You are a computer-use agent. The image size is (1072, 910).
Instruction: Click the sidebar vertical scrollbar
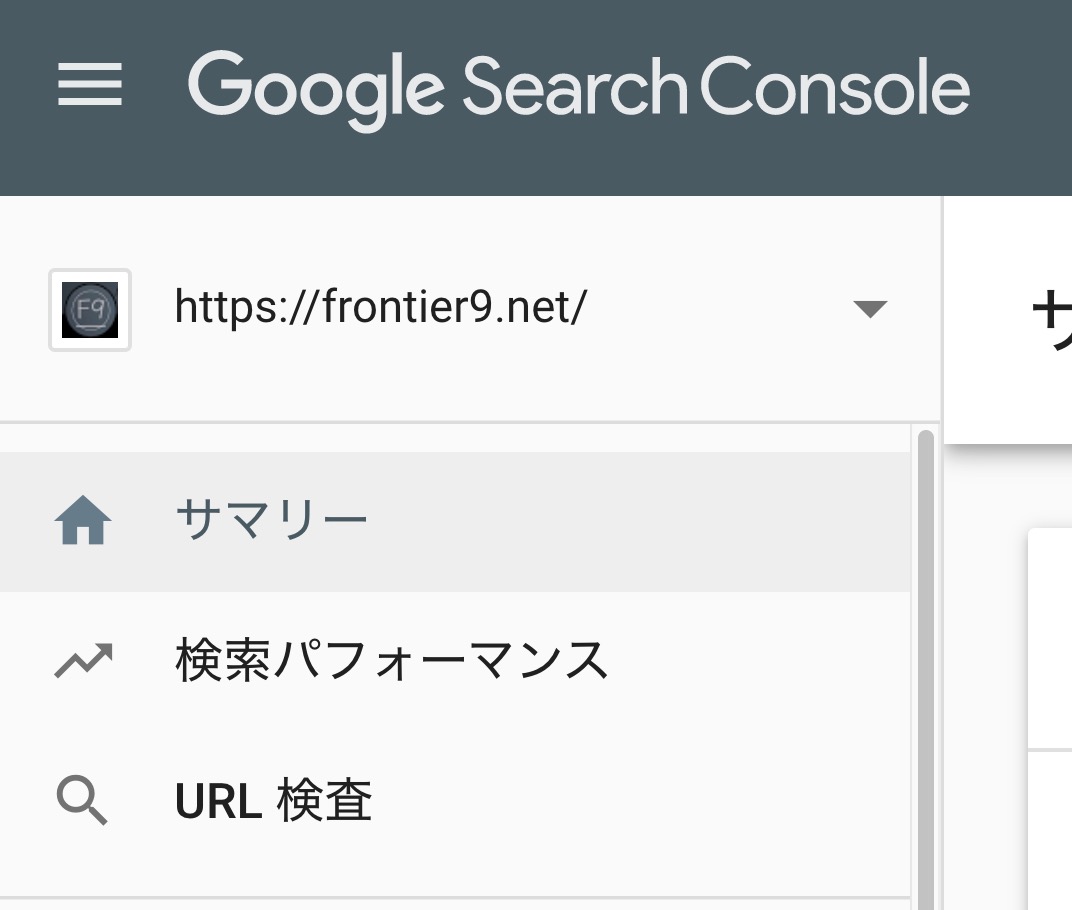click(x=926, y=670)
